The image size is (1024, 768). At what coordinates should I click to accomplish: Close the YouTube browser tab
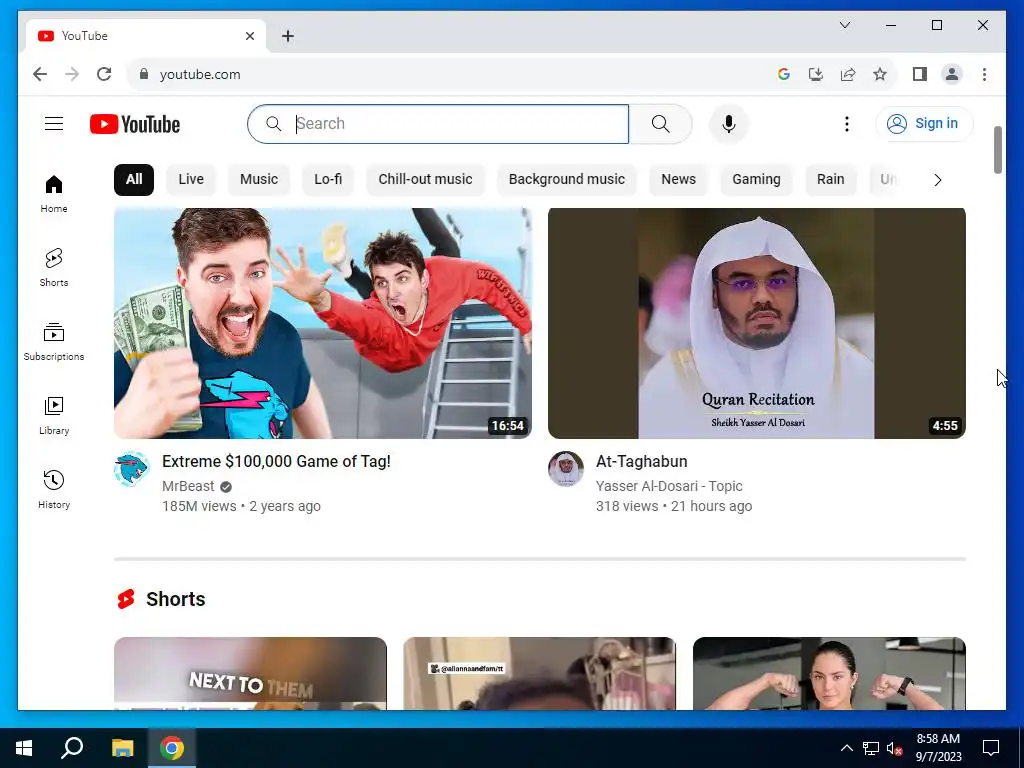point(249,36)
